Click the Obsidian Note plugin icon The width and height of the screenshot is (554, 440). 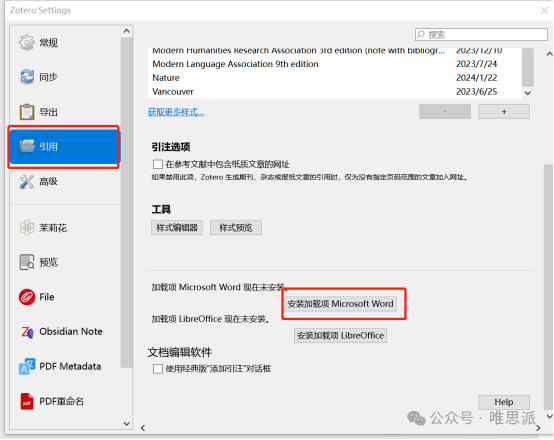point(27,332)
